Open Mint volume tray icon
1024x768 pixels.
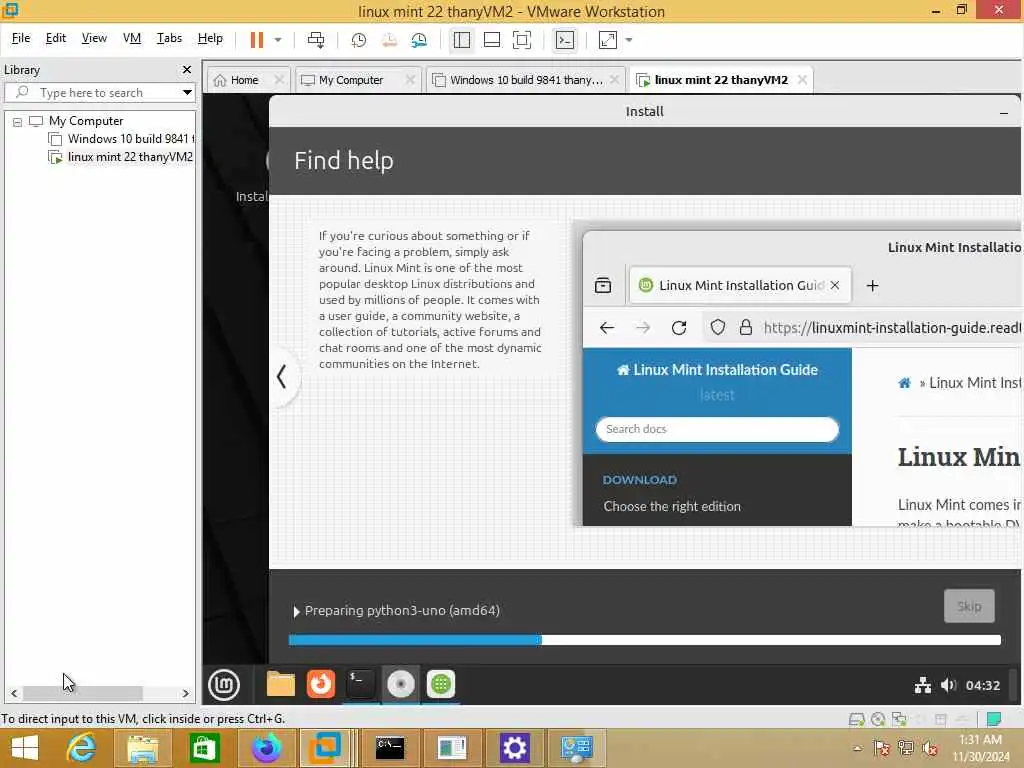[x=948, y=685]
